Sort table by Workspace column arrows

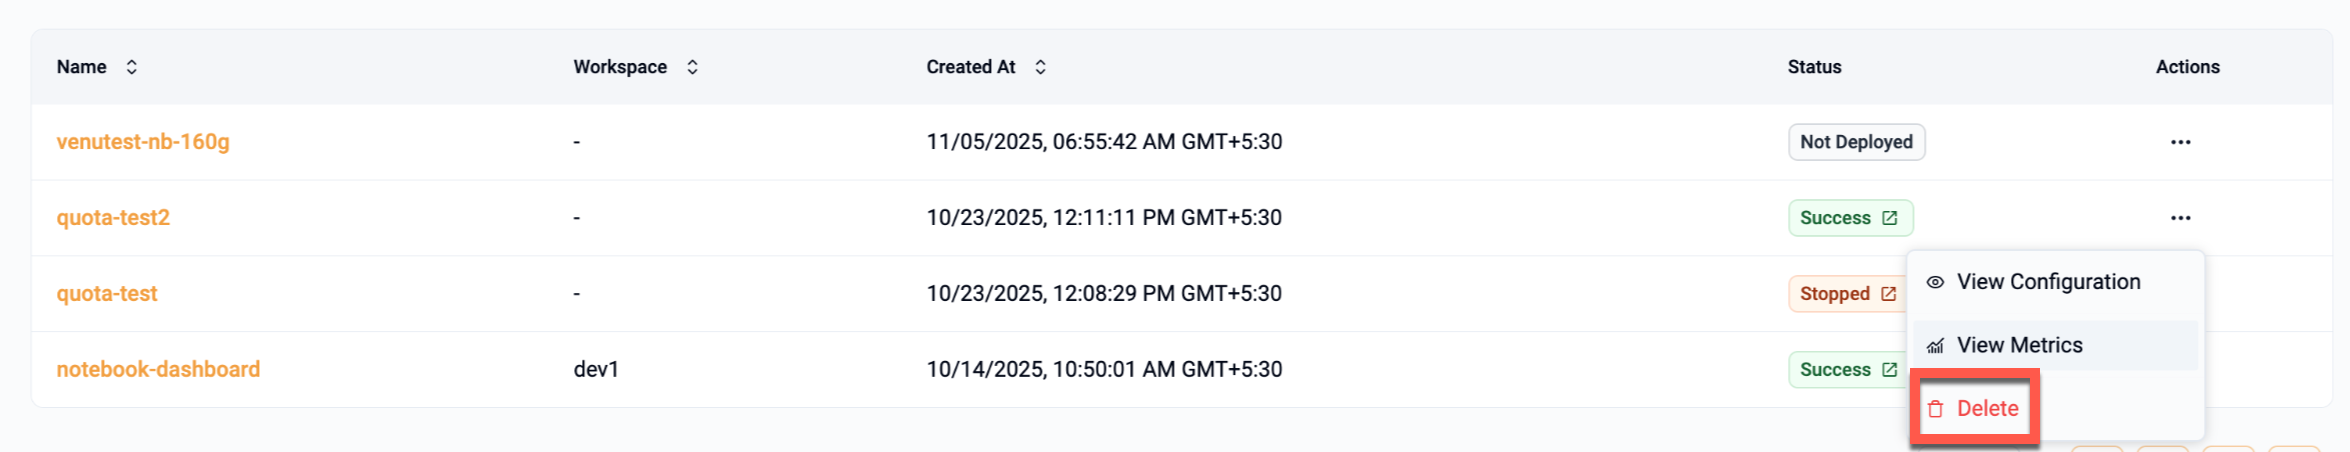pyautogui.click(x=692, y=67)
